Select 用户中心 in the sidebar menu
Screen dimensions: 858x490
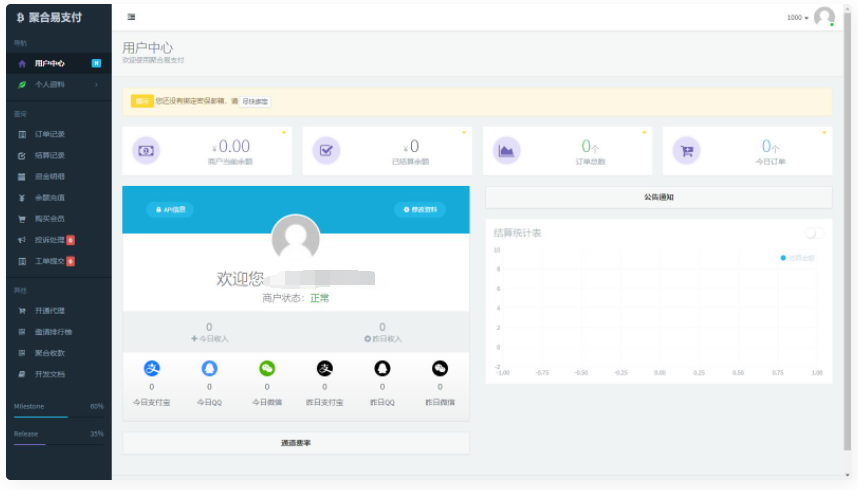[x=50, y=64]
